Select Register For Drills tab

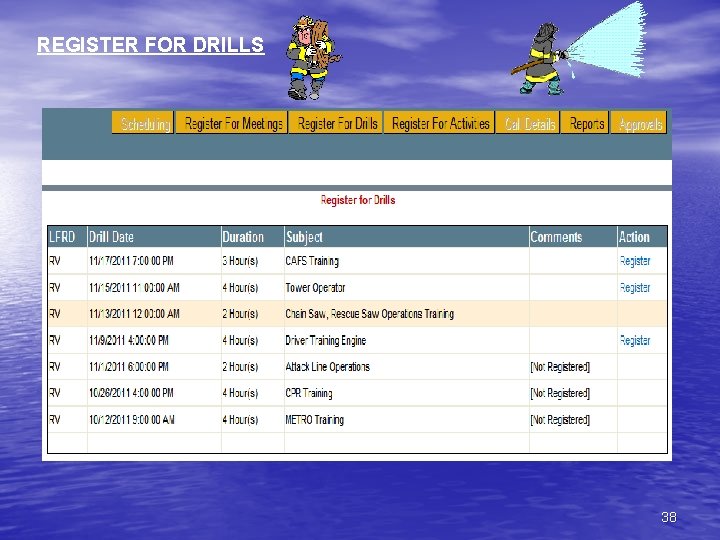coord(336,123)
